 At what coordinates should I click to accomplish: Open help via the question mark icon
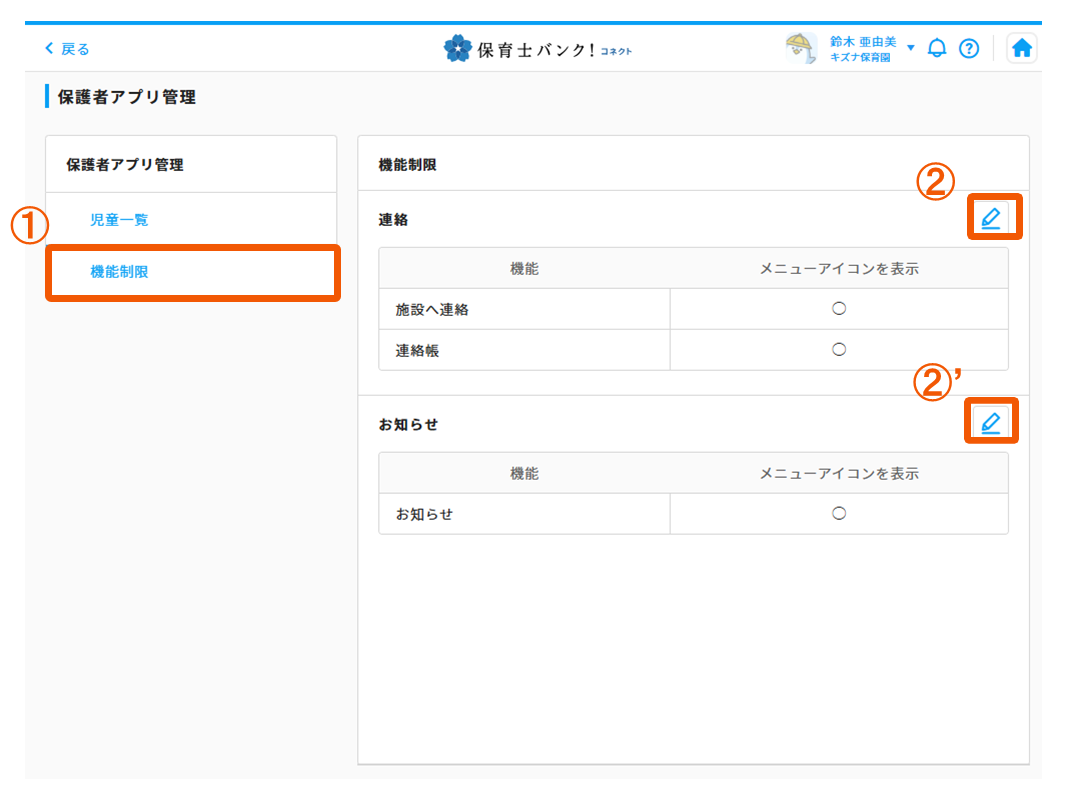(x=969, y=48)
